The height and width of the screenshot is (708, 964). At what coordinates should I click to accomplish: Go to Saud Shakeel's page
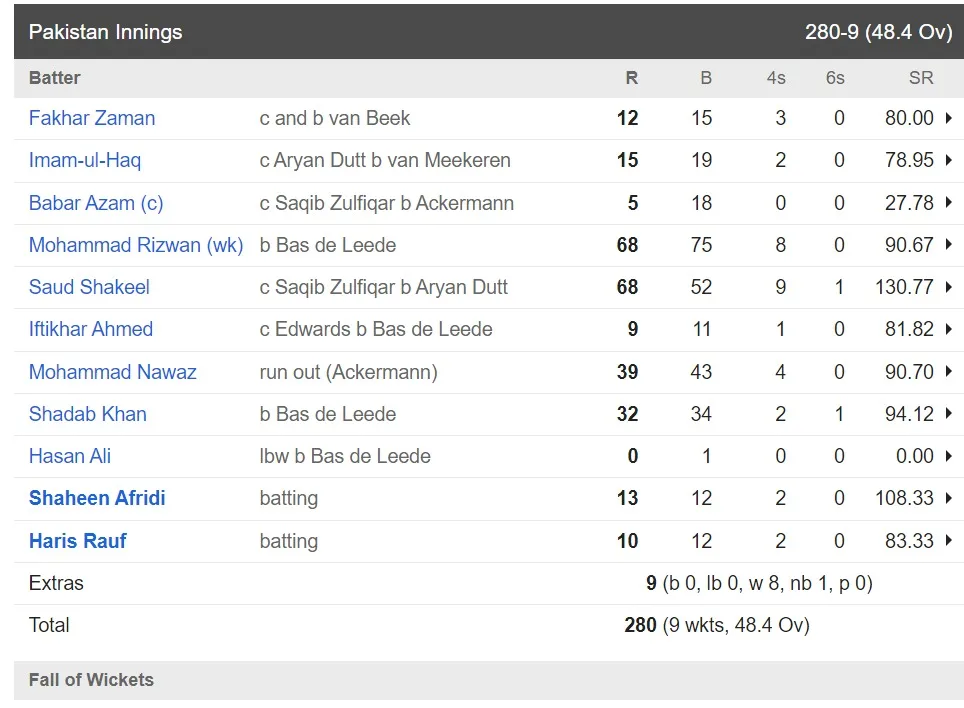(x=89, y=287)
